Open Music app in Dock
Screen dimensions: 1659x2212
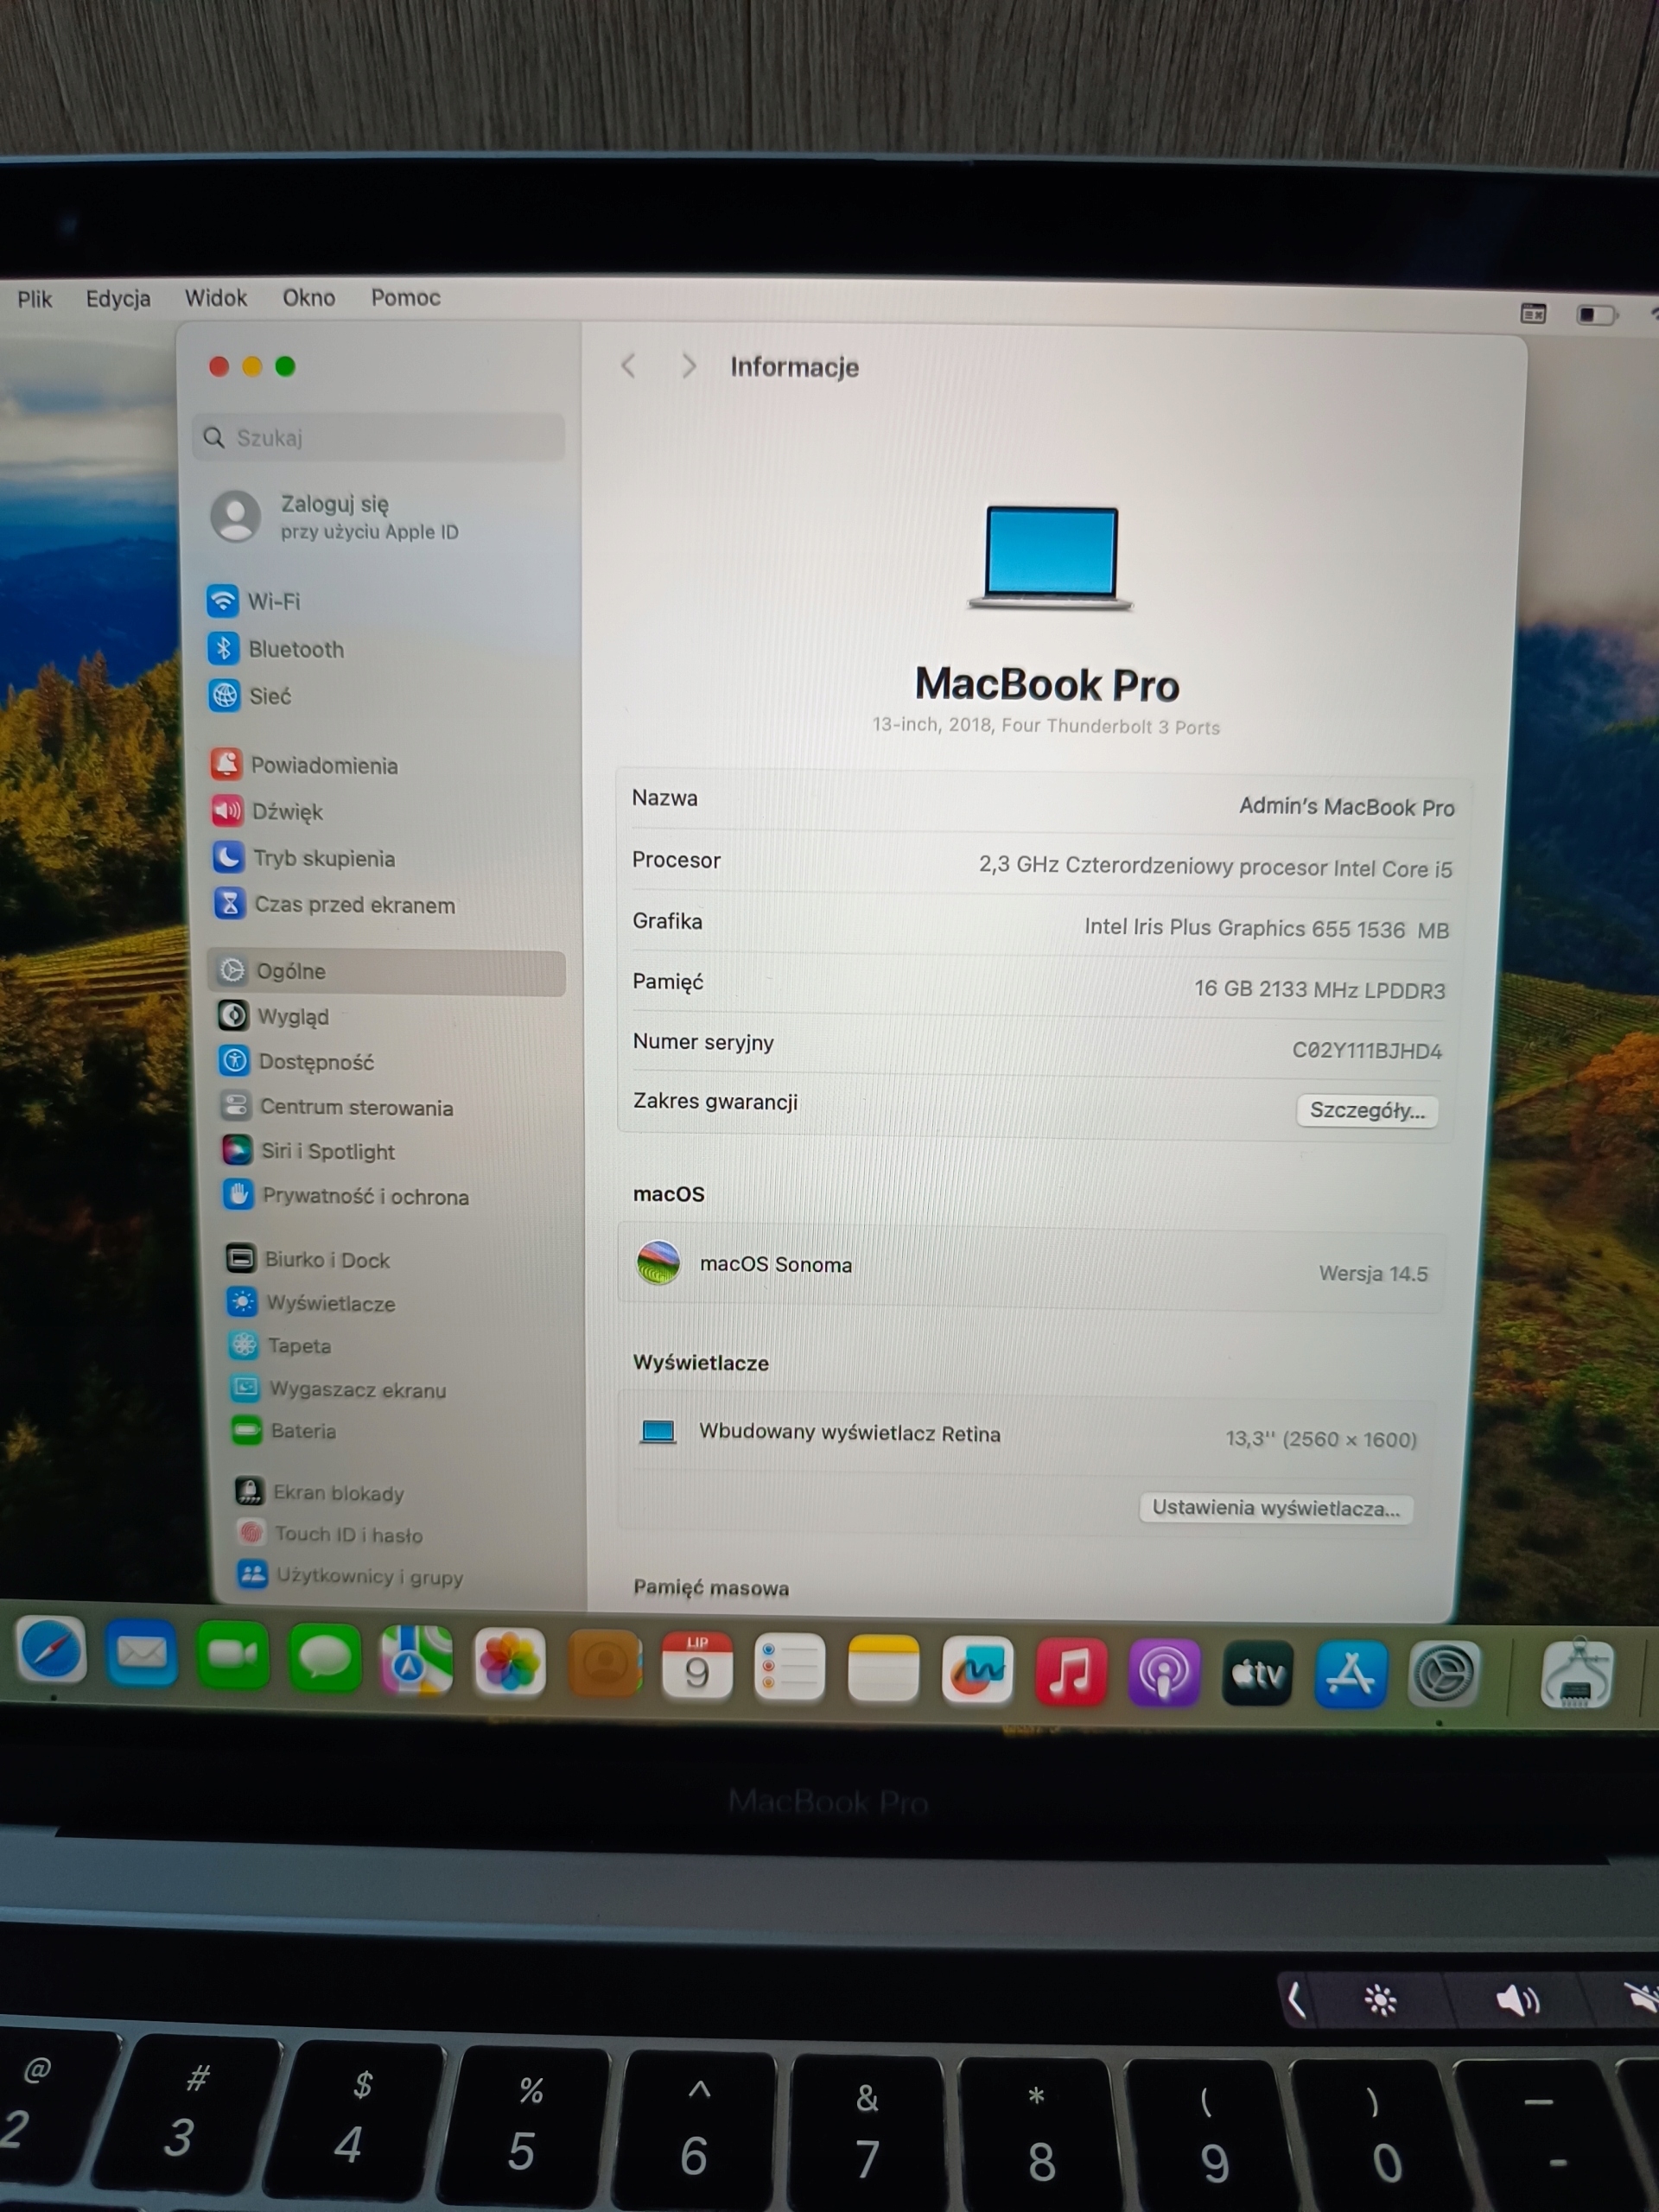1070,1671
